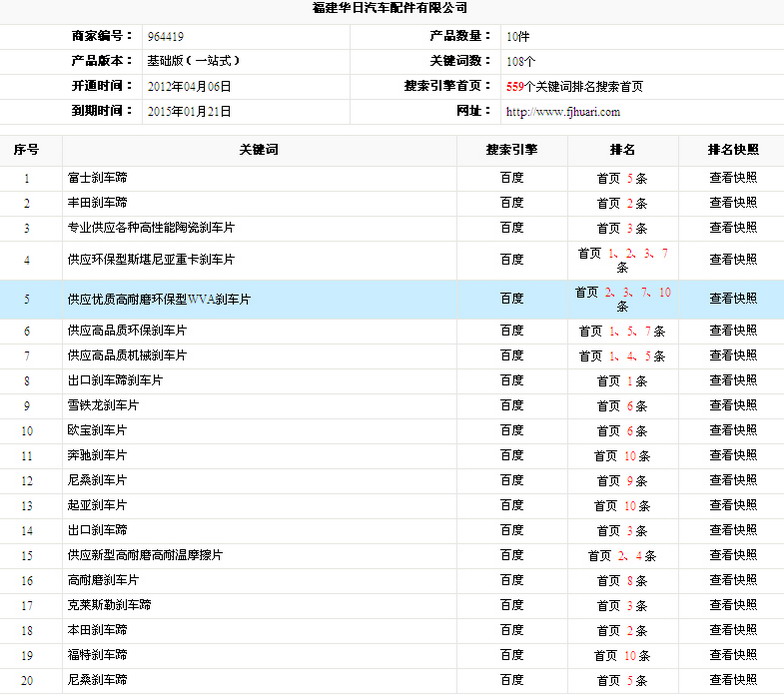Select keyword 福特刹车蹄
784x698 pixels.
(98, 655)
